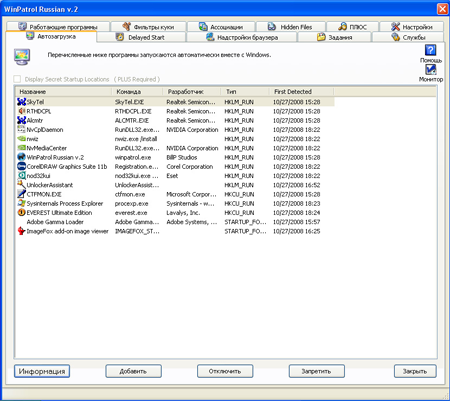Enable Display Secret Startup Locations checkbox

pos(17,79)
